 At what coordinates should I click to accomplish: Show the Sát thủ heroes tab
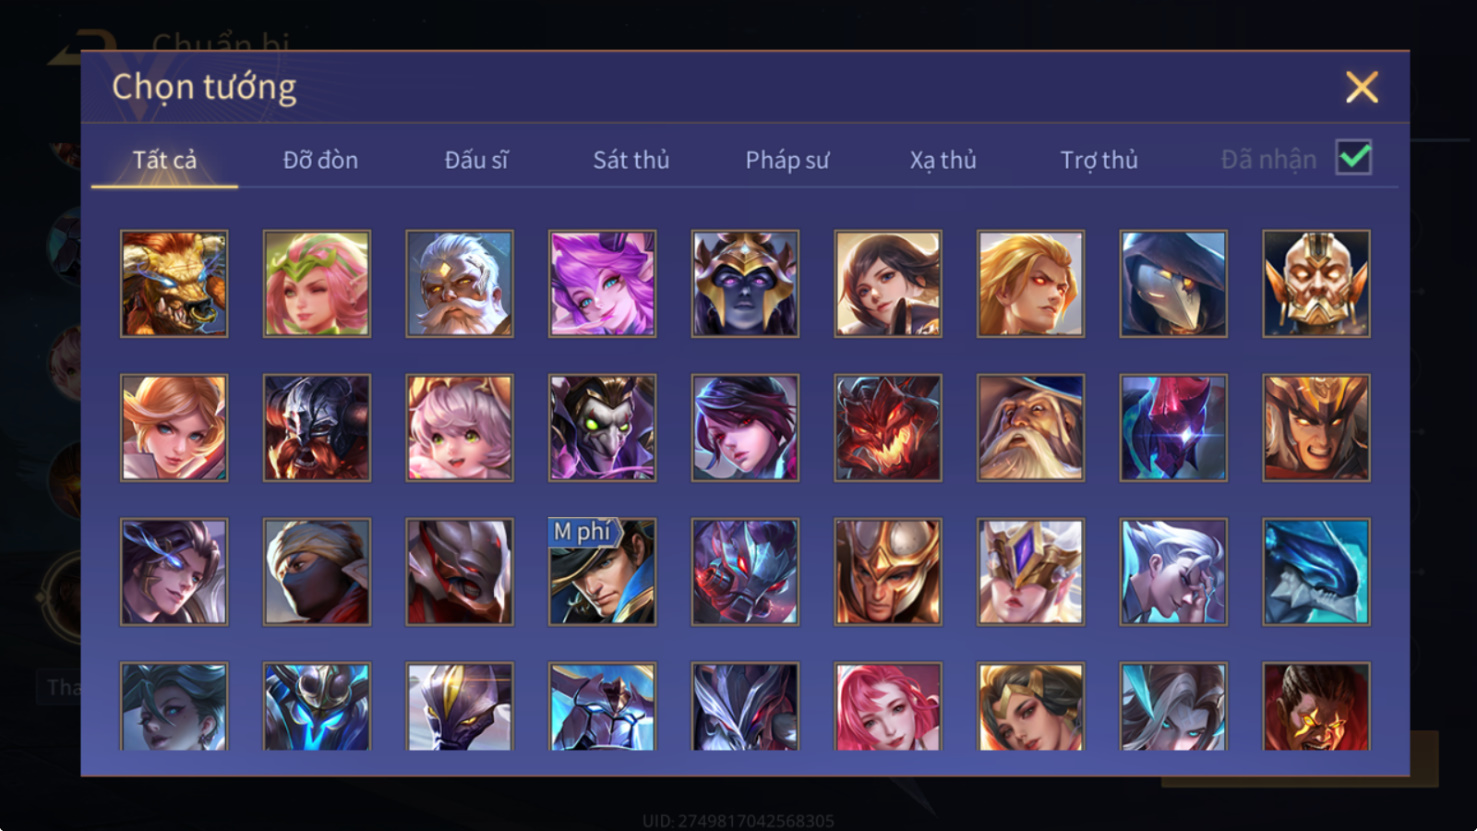point(631,160)
